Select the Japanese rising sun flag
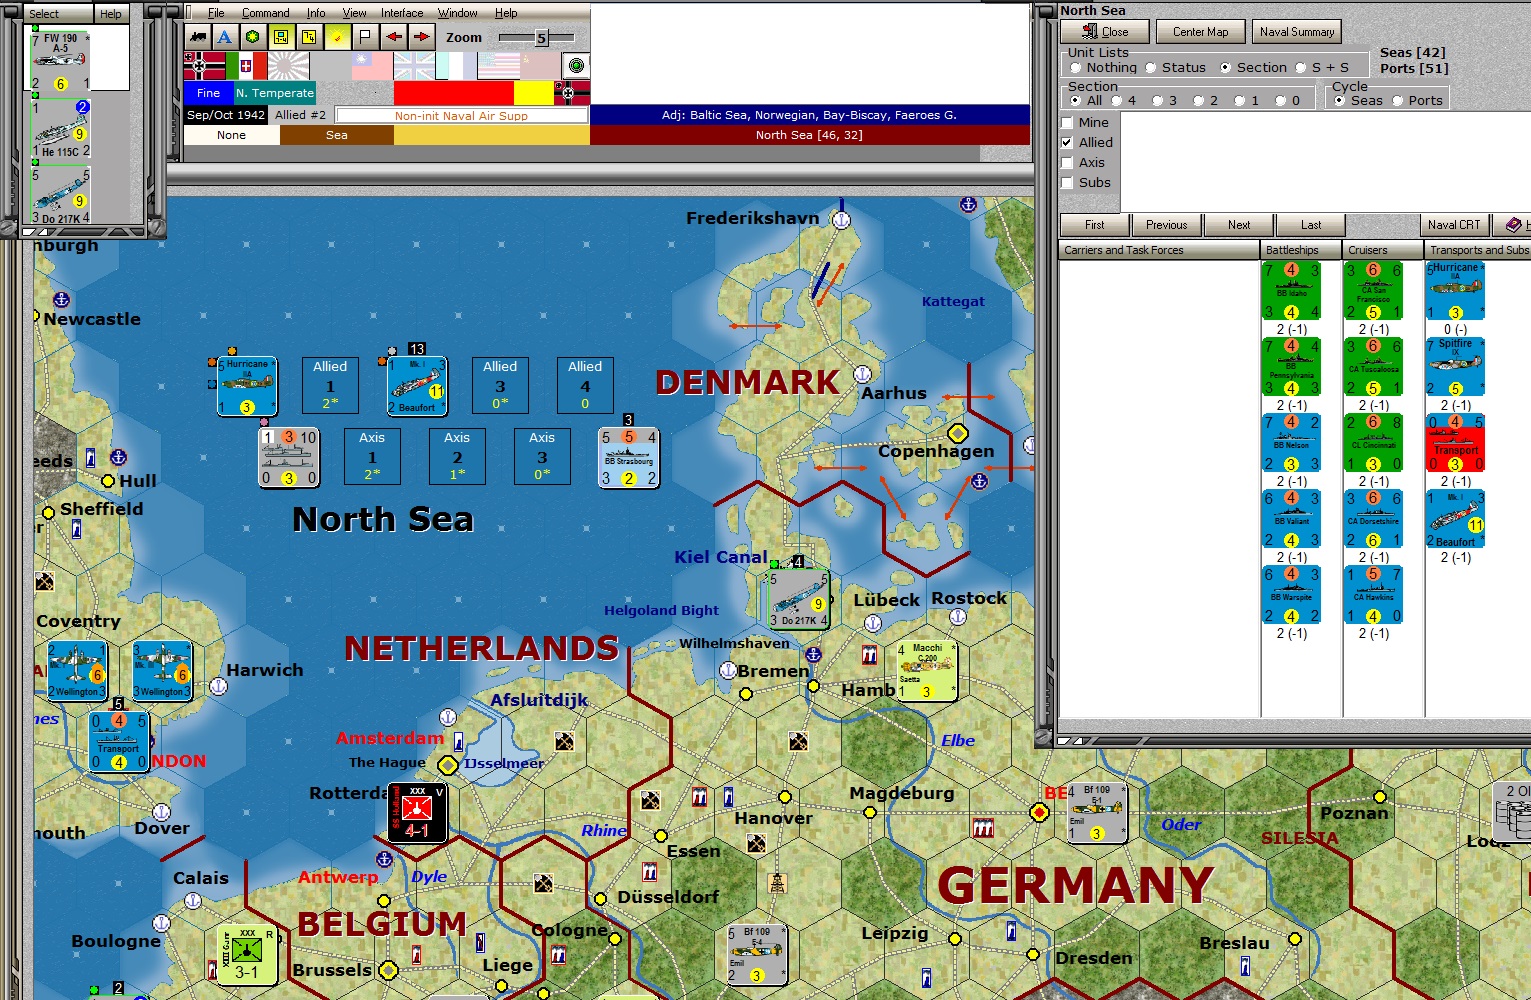The width and height of the screenshot is (1531, 1000). (x=289, y=66)
